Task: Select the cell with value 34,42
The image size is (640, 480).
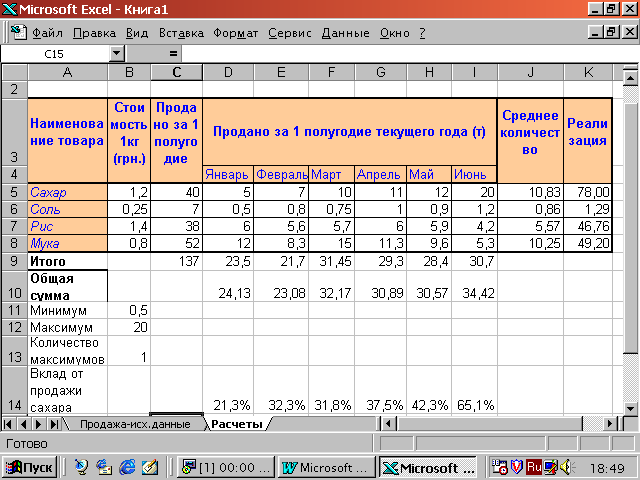Action: [475, 286]
